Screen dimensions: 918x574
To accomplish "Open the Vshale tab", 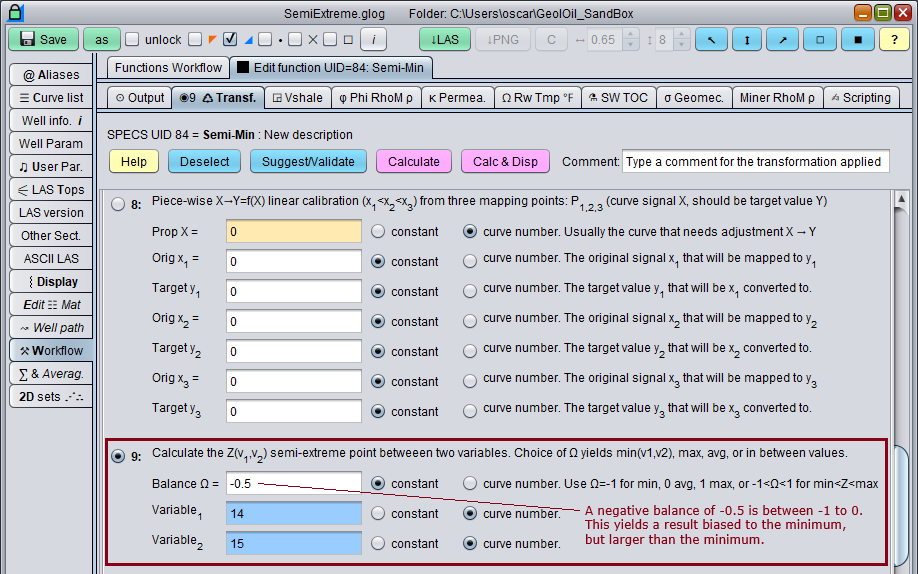I will click(298, 98).
